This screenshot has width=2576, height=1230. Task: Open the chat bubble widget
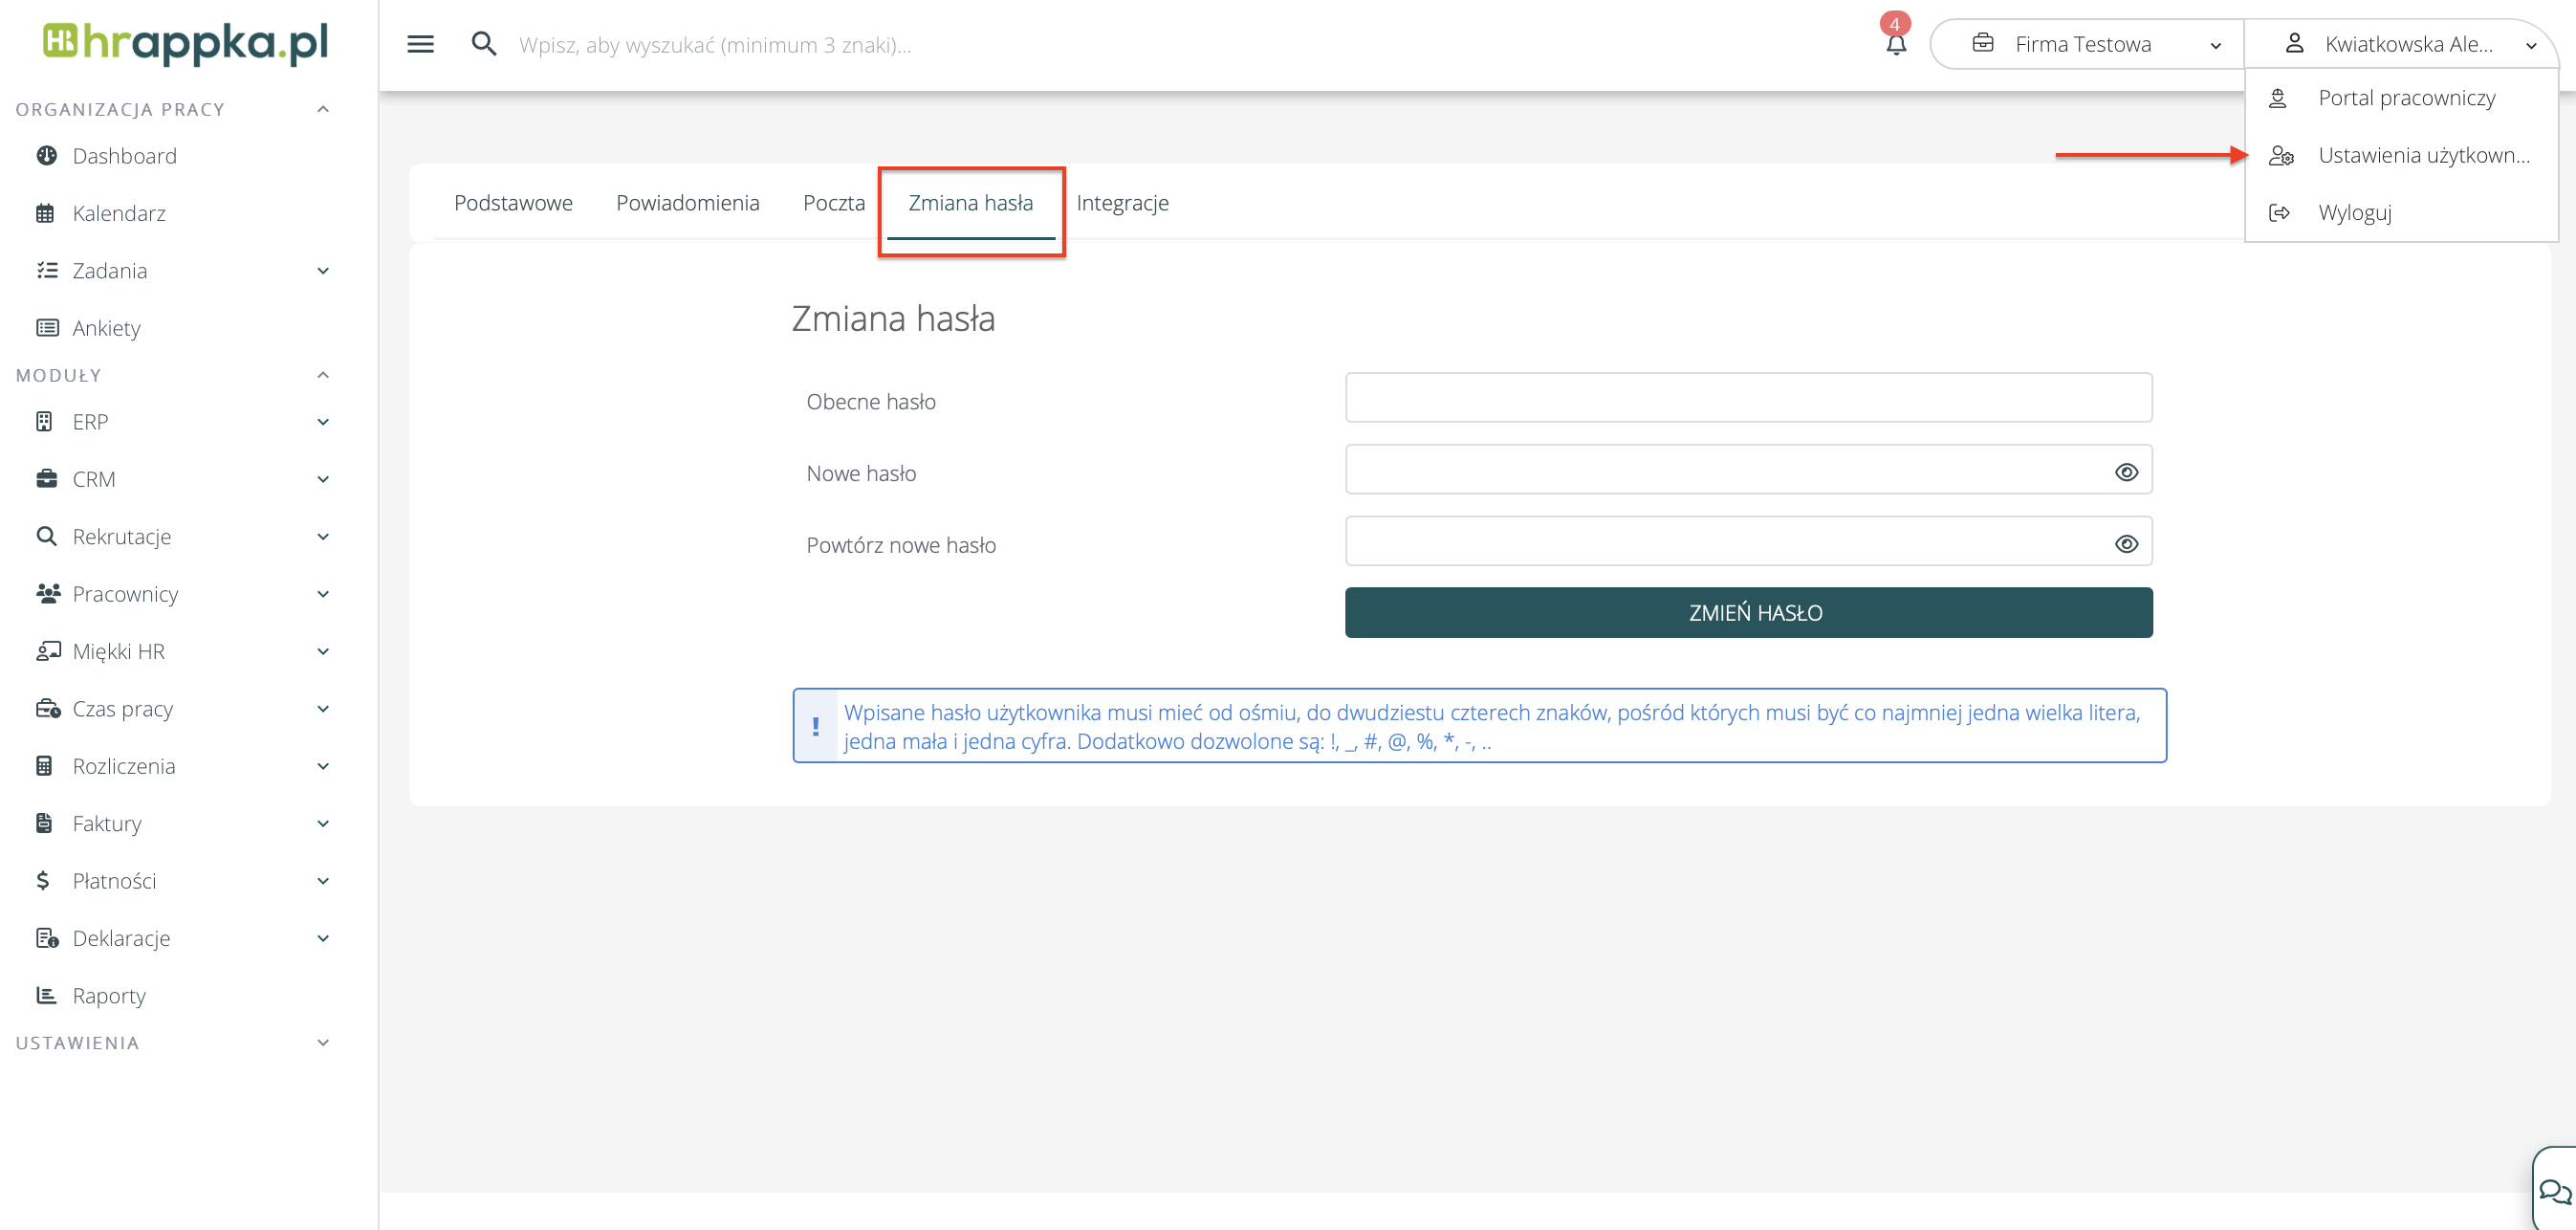pyautogui.click(x=2553, y=1191)
